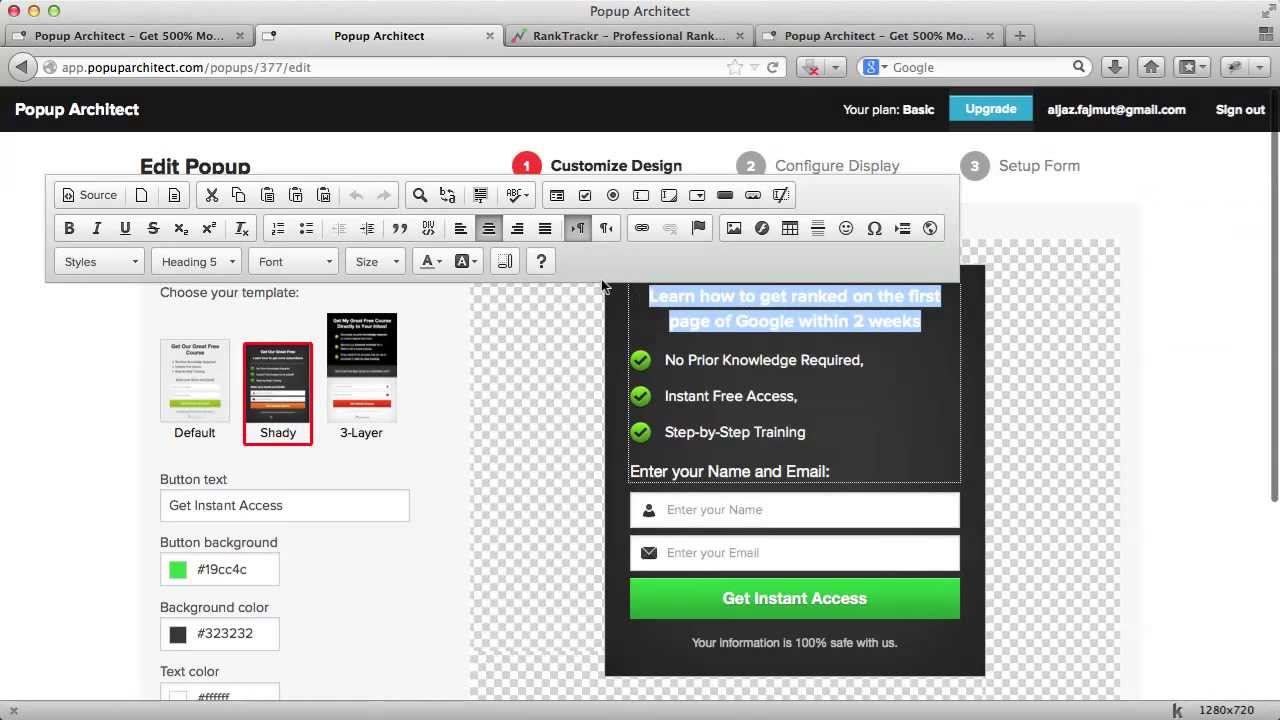The image size is (1280, 720).
Task: Insert a radio button form field
Action: 613,195
